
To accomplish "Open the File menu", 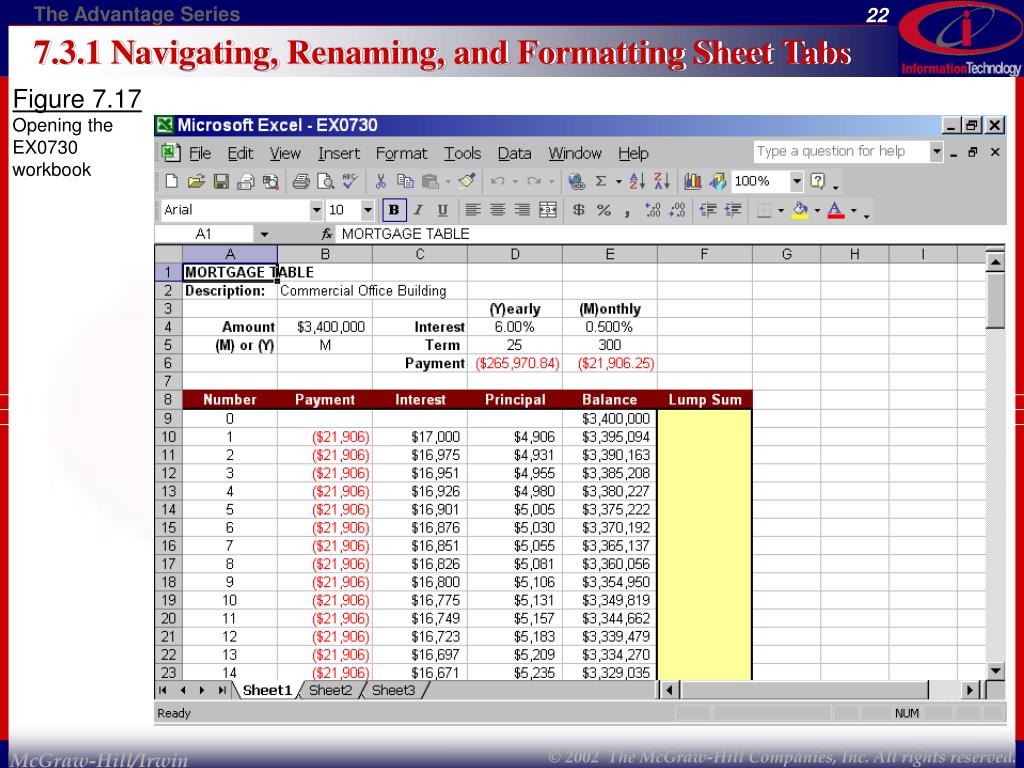I will click(x=200, y=153).
